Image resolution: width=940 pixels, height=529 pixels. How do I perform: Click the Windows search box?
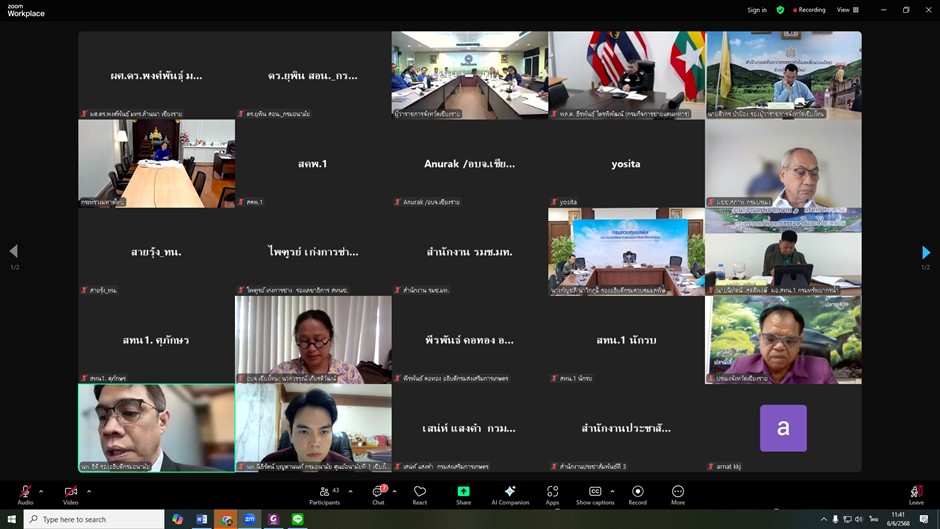click(x=94, y=519)
